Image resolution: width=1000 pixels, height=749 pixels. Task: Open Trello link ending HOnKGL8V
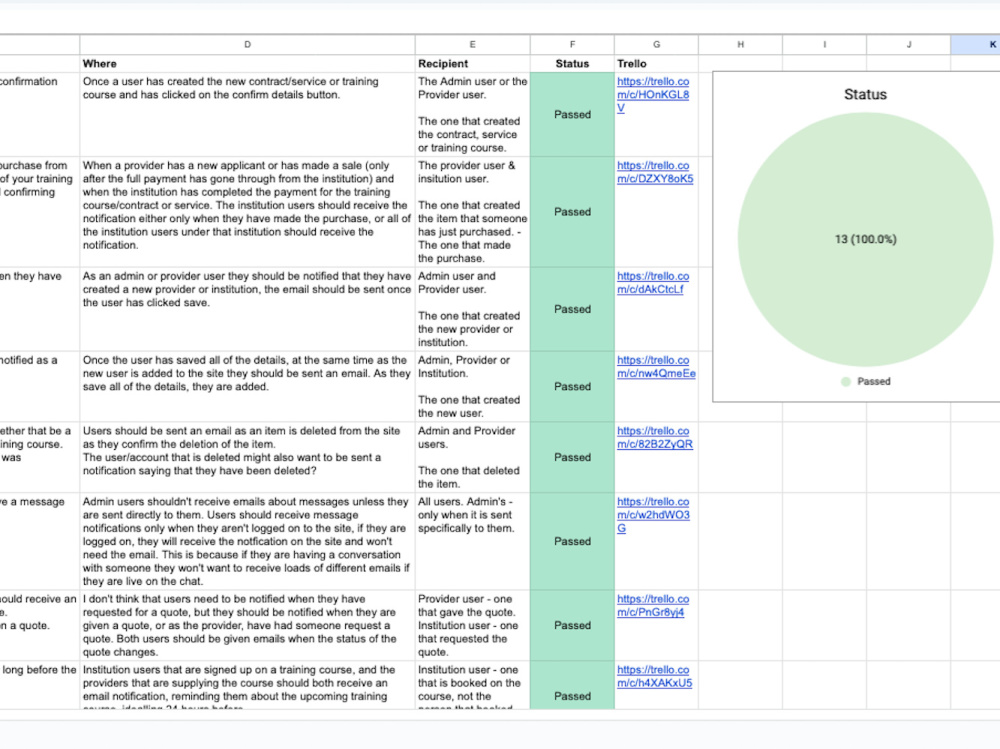coord(653,94)
